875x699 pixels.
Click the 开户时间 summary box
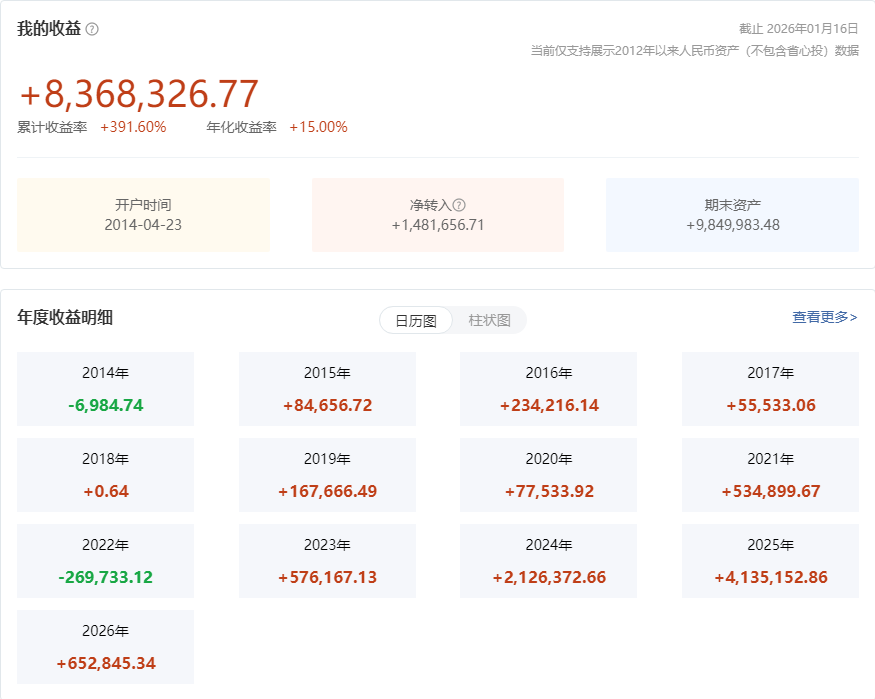(x=143, y=215)
